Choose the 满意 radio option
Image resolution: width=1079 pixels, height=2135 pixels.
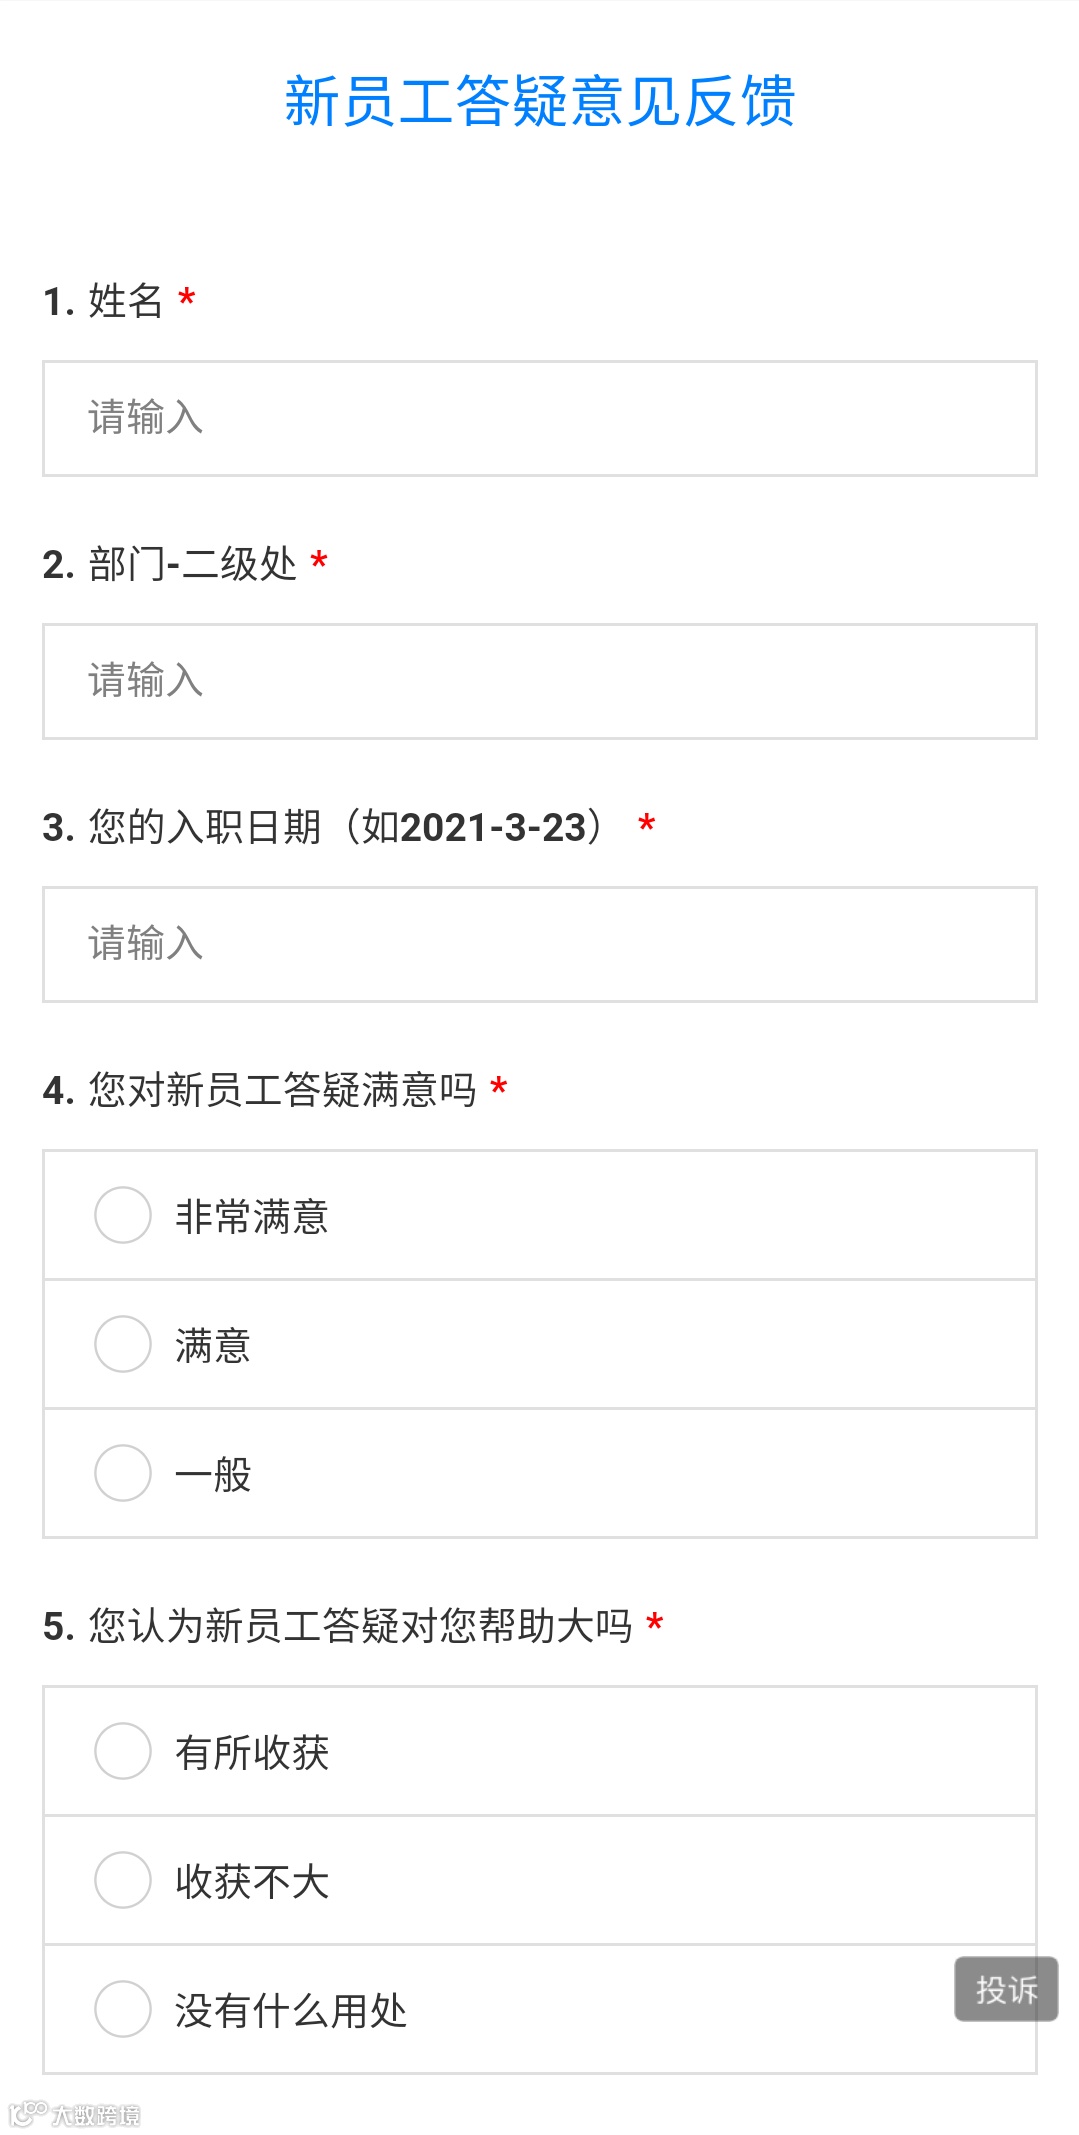point(123,1344)
